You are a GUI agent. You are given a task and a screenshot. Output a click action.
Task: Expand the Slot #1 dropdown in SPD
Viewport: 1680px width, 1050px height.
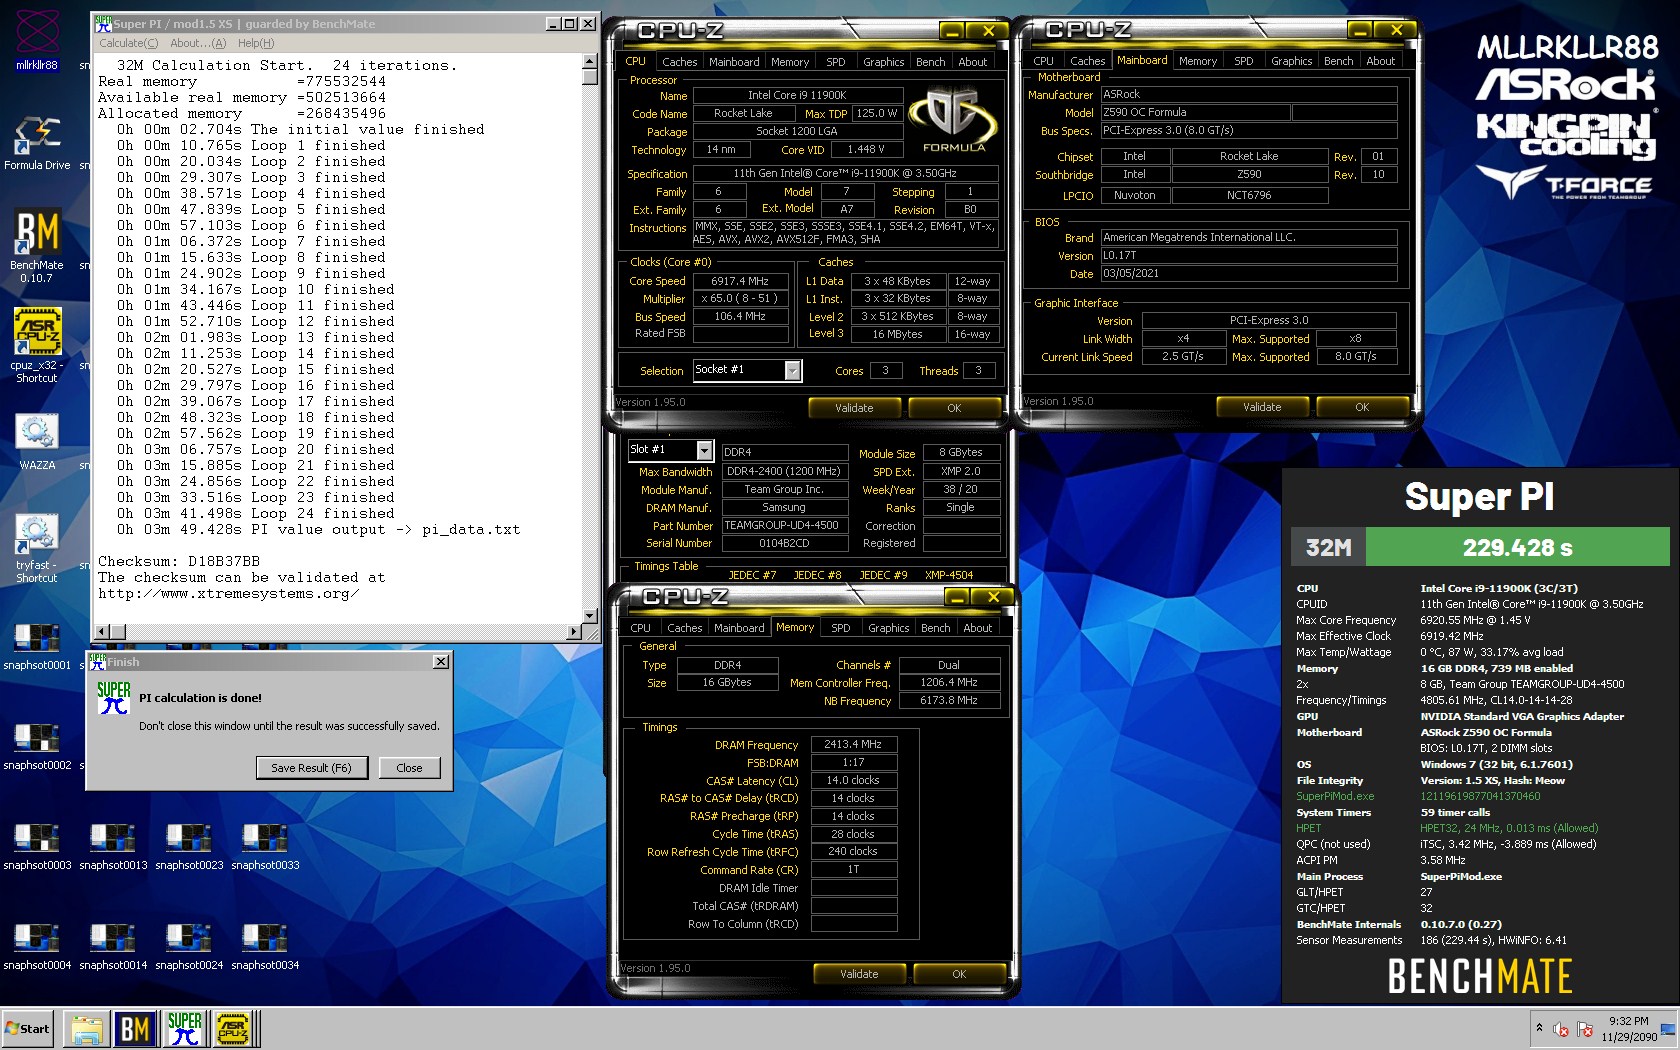pyautogui.click(x=704, y=450)
